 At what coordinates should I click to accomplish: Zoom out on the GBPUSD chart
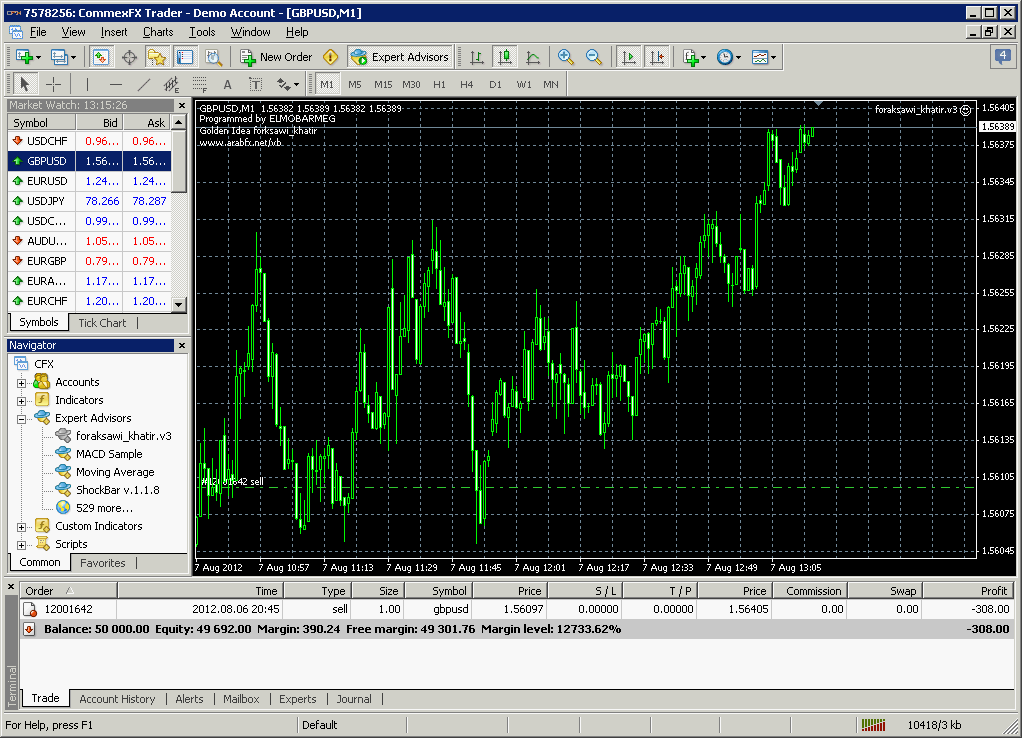click(593, 57)
